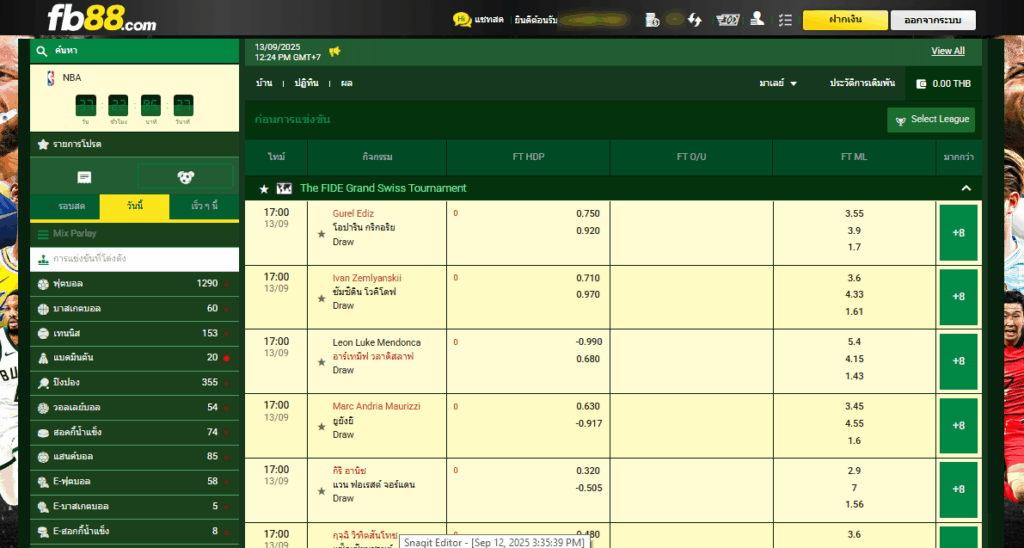Click the search magnifier icon
Image resolution: width=1024 pixels, height=548 pixels.
click(42, 51)
